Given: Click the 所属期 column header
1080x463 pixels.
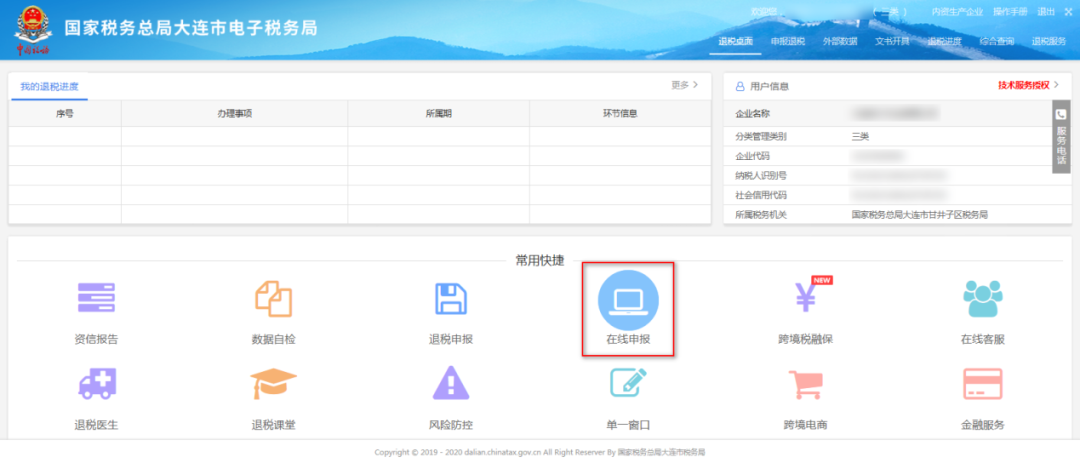Looking at the screenshot, I should tap(439, 114).
